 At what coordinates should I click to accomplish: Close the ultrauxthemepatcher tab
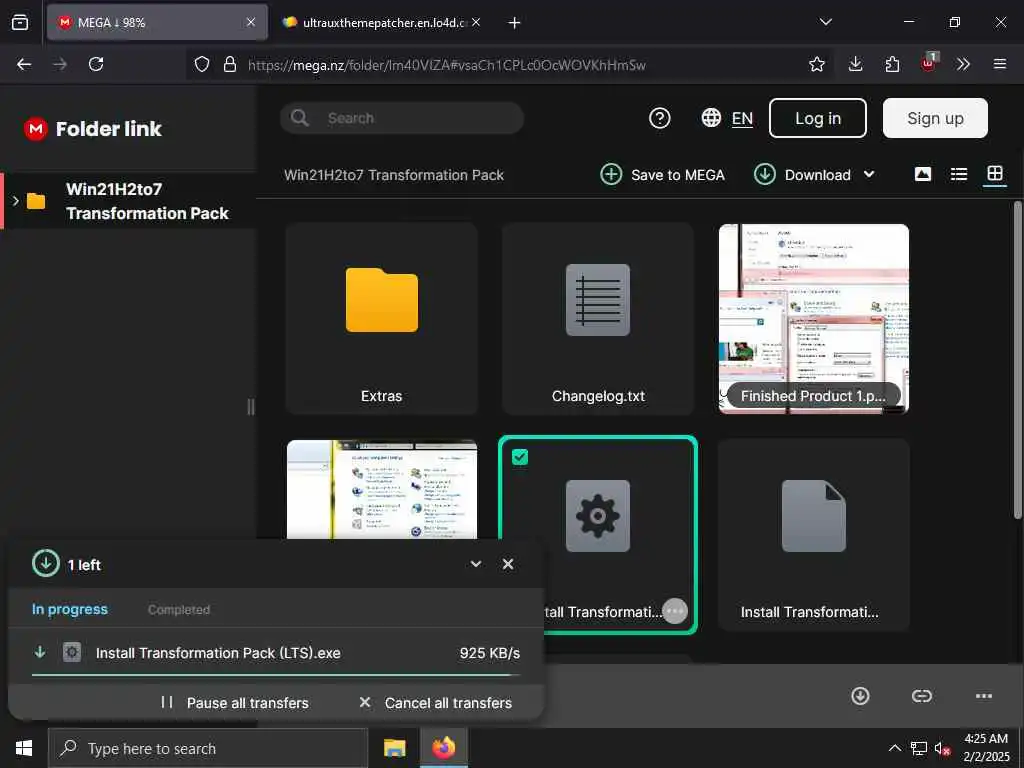(476, 22)
